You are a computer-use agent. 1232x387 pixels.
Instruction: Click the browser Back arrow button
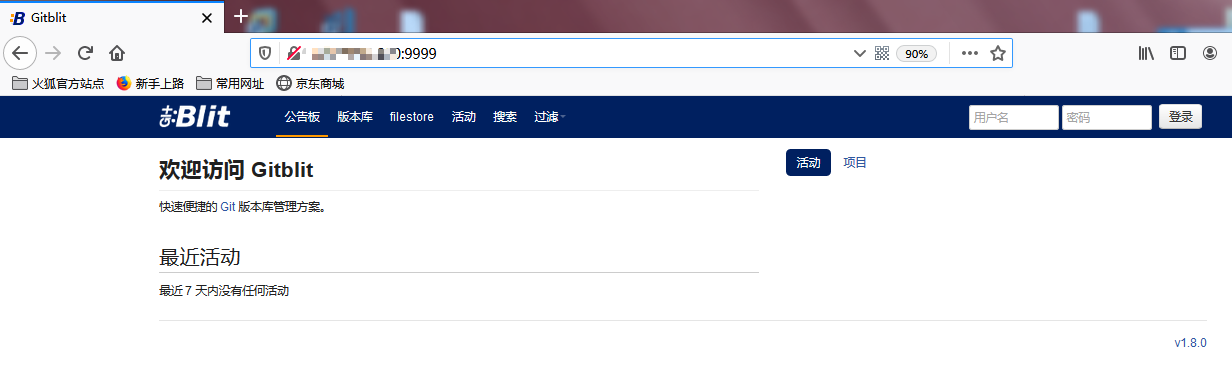pos(21,53)
